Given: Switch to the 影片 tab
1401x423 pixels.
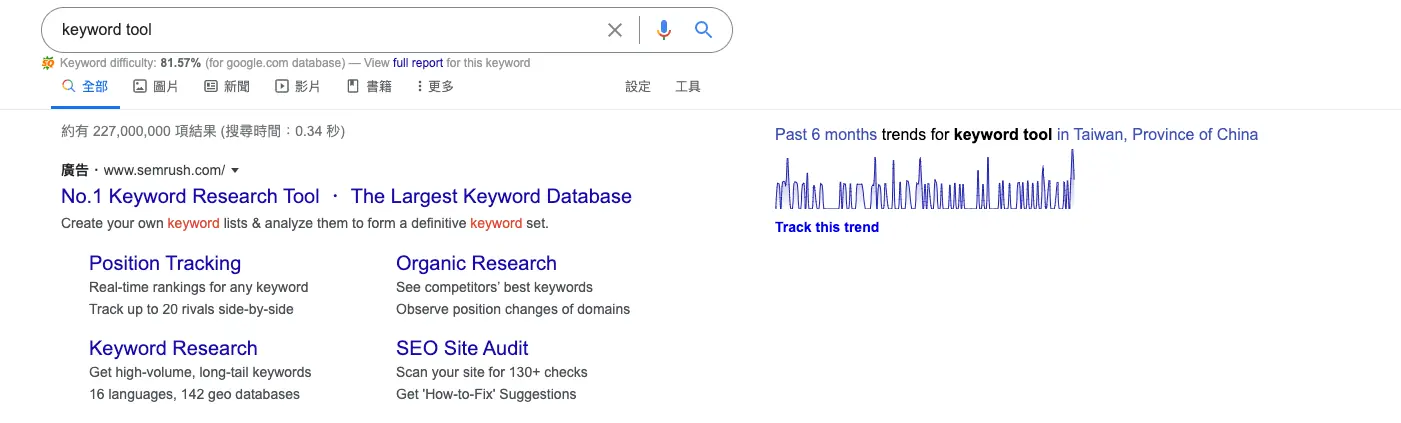Looking at the screenshot, I should 298,87.
